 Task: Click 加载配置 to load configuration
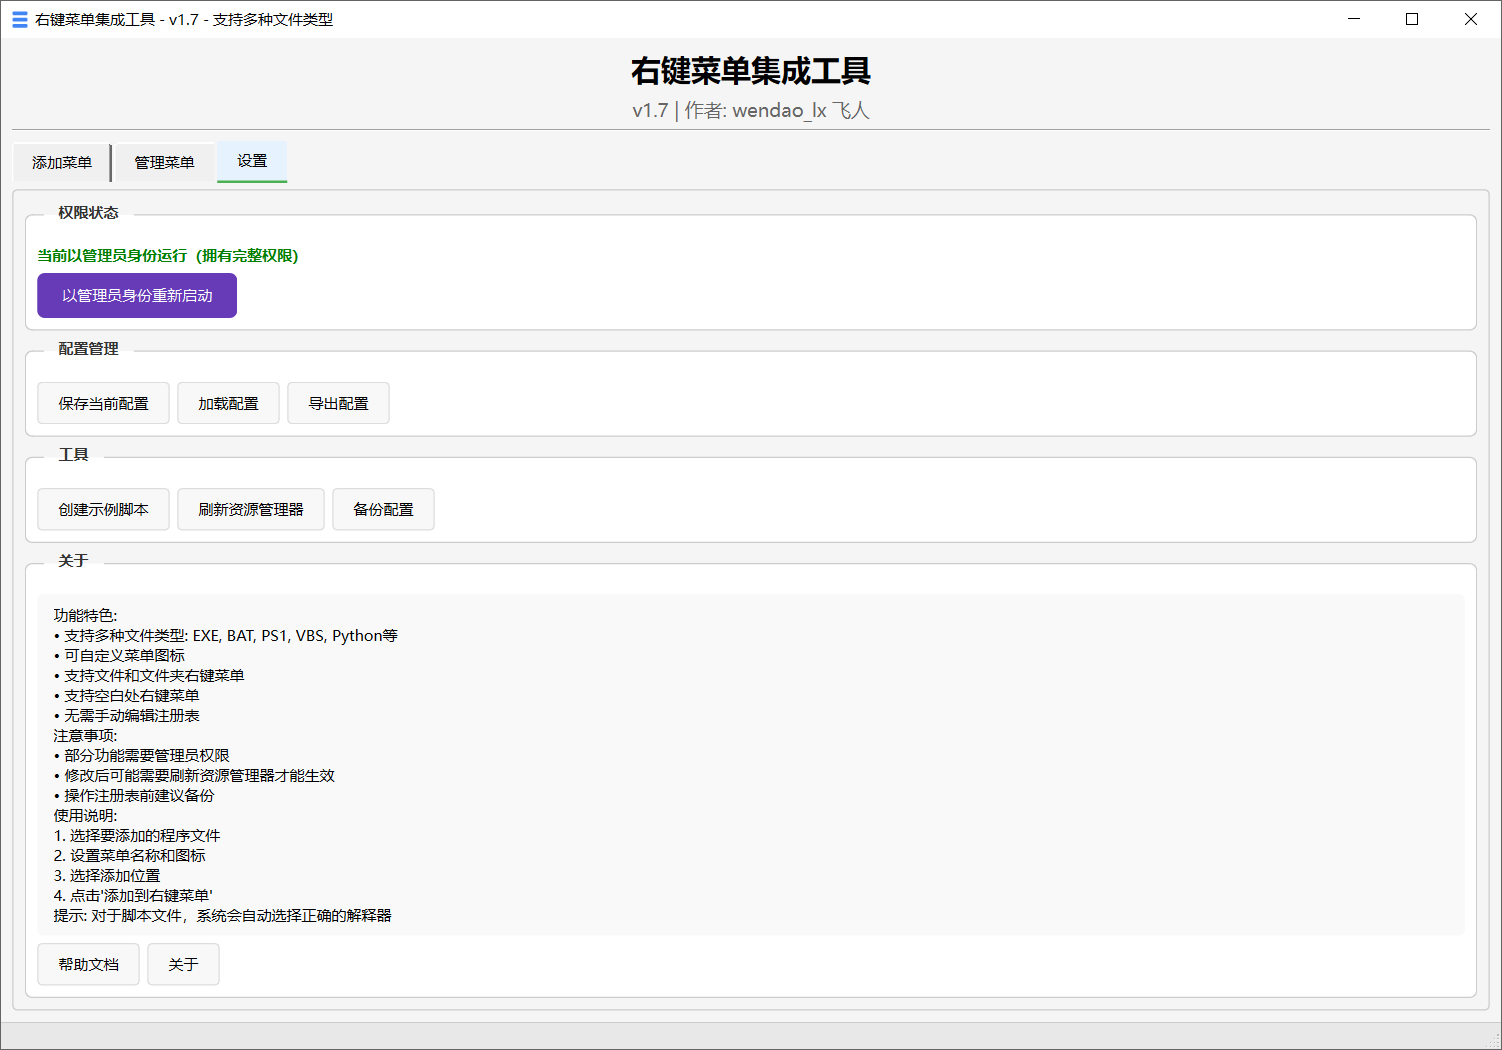click(x=228, y=403)
